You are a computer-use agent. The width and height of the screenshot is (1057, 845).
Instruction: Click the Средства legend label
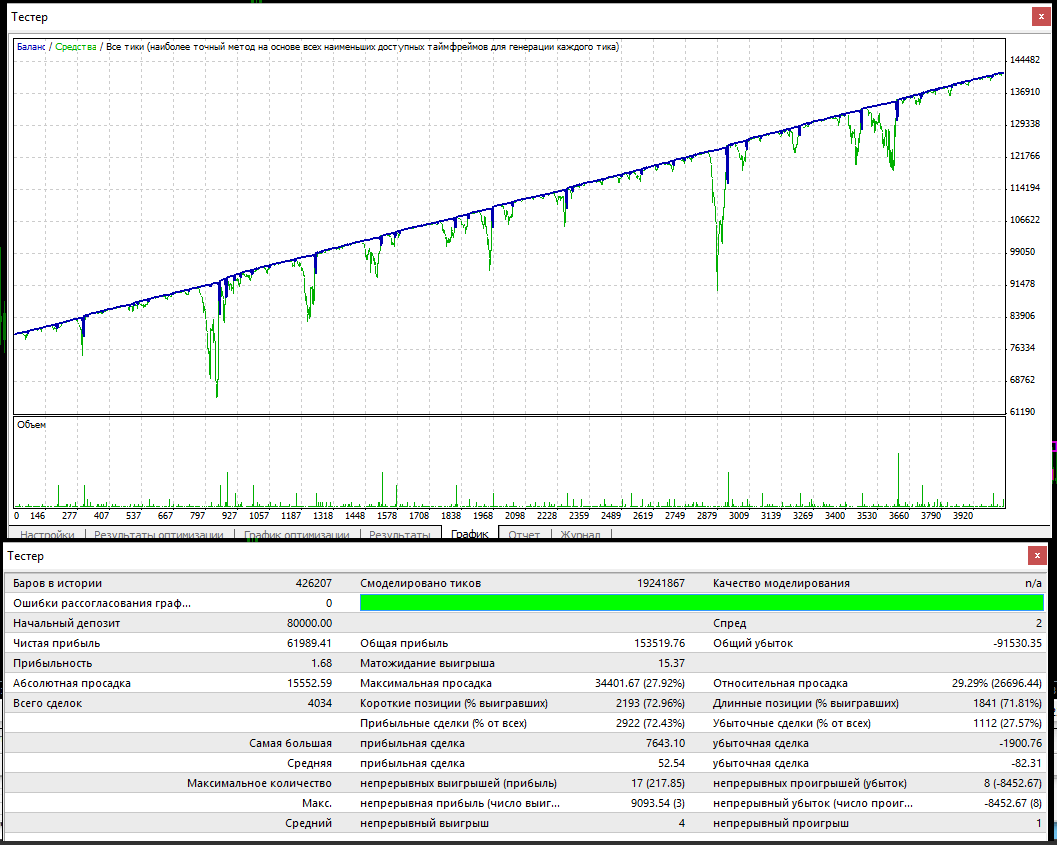point(76,46)
